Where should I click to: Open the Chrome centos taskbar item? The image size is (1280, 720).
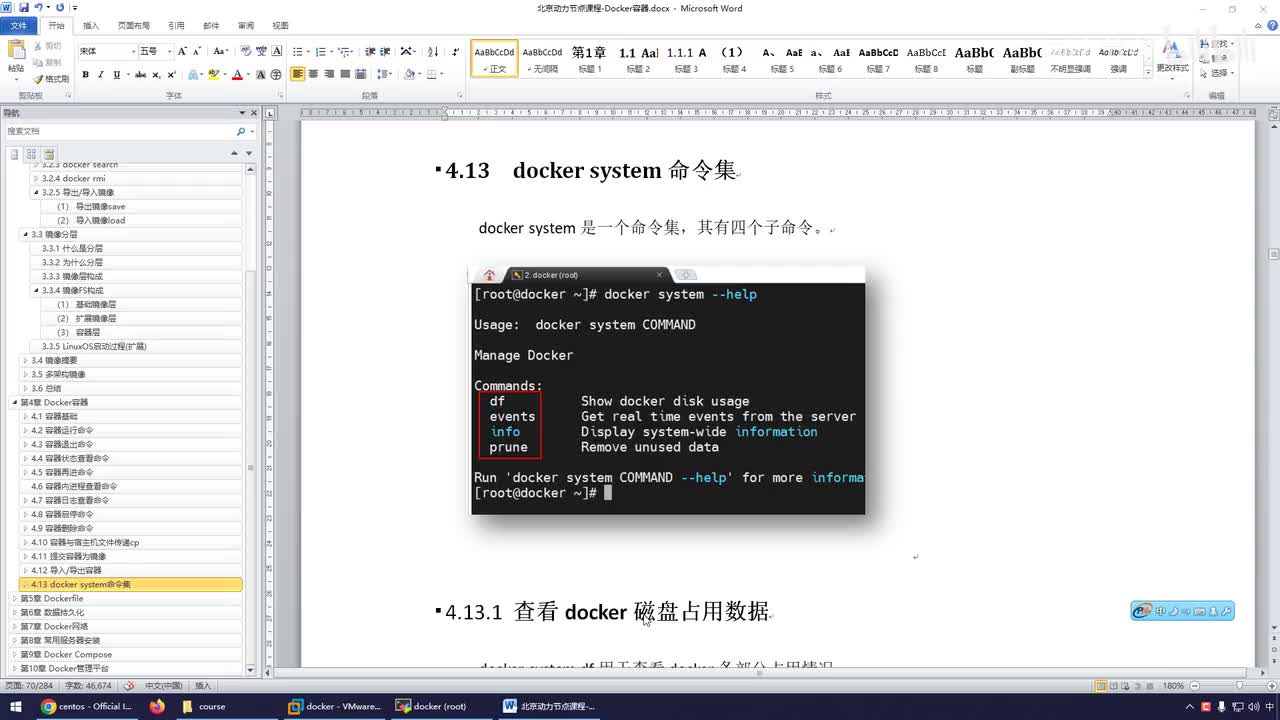[86, 706]
